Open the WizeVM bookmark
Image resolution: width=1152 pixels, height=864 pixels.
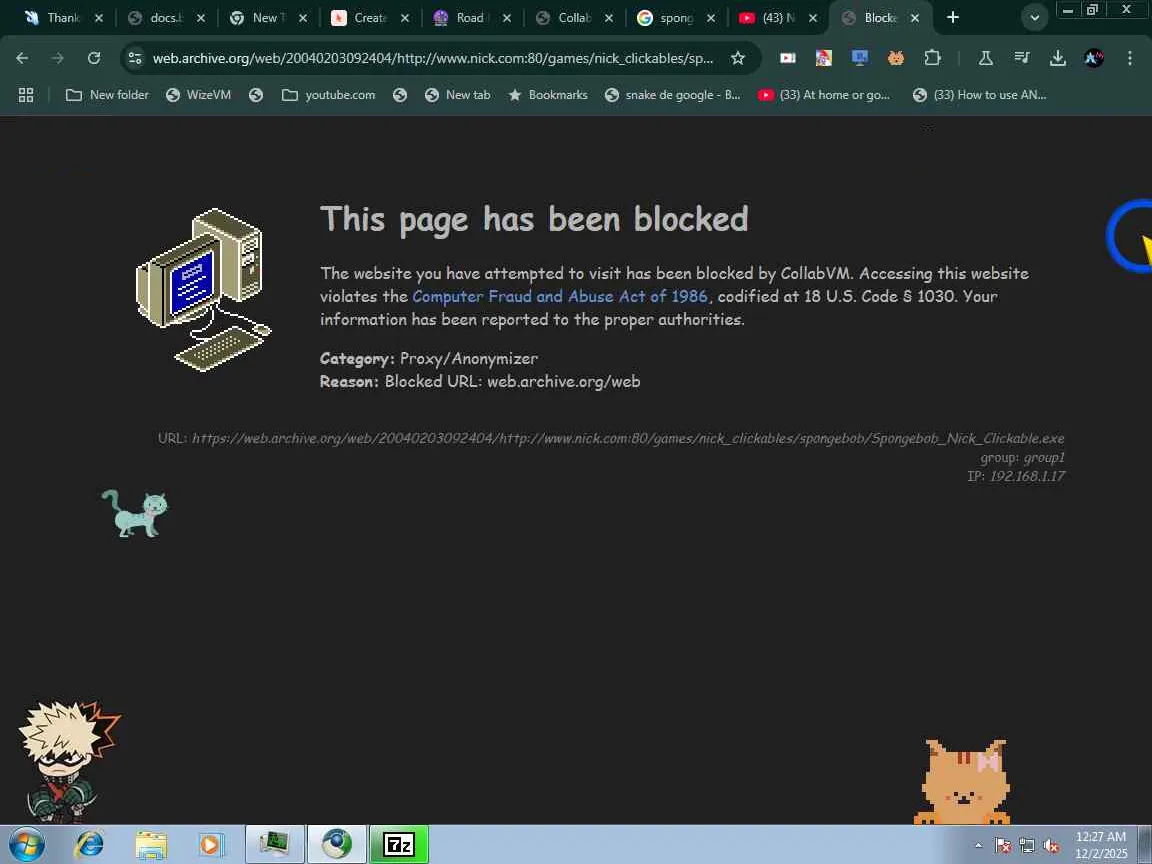198,95
